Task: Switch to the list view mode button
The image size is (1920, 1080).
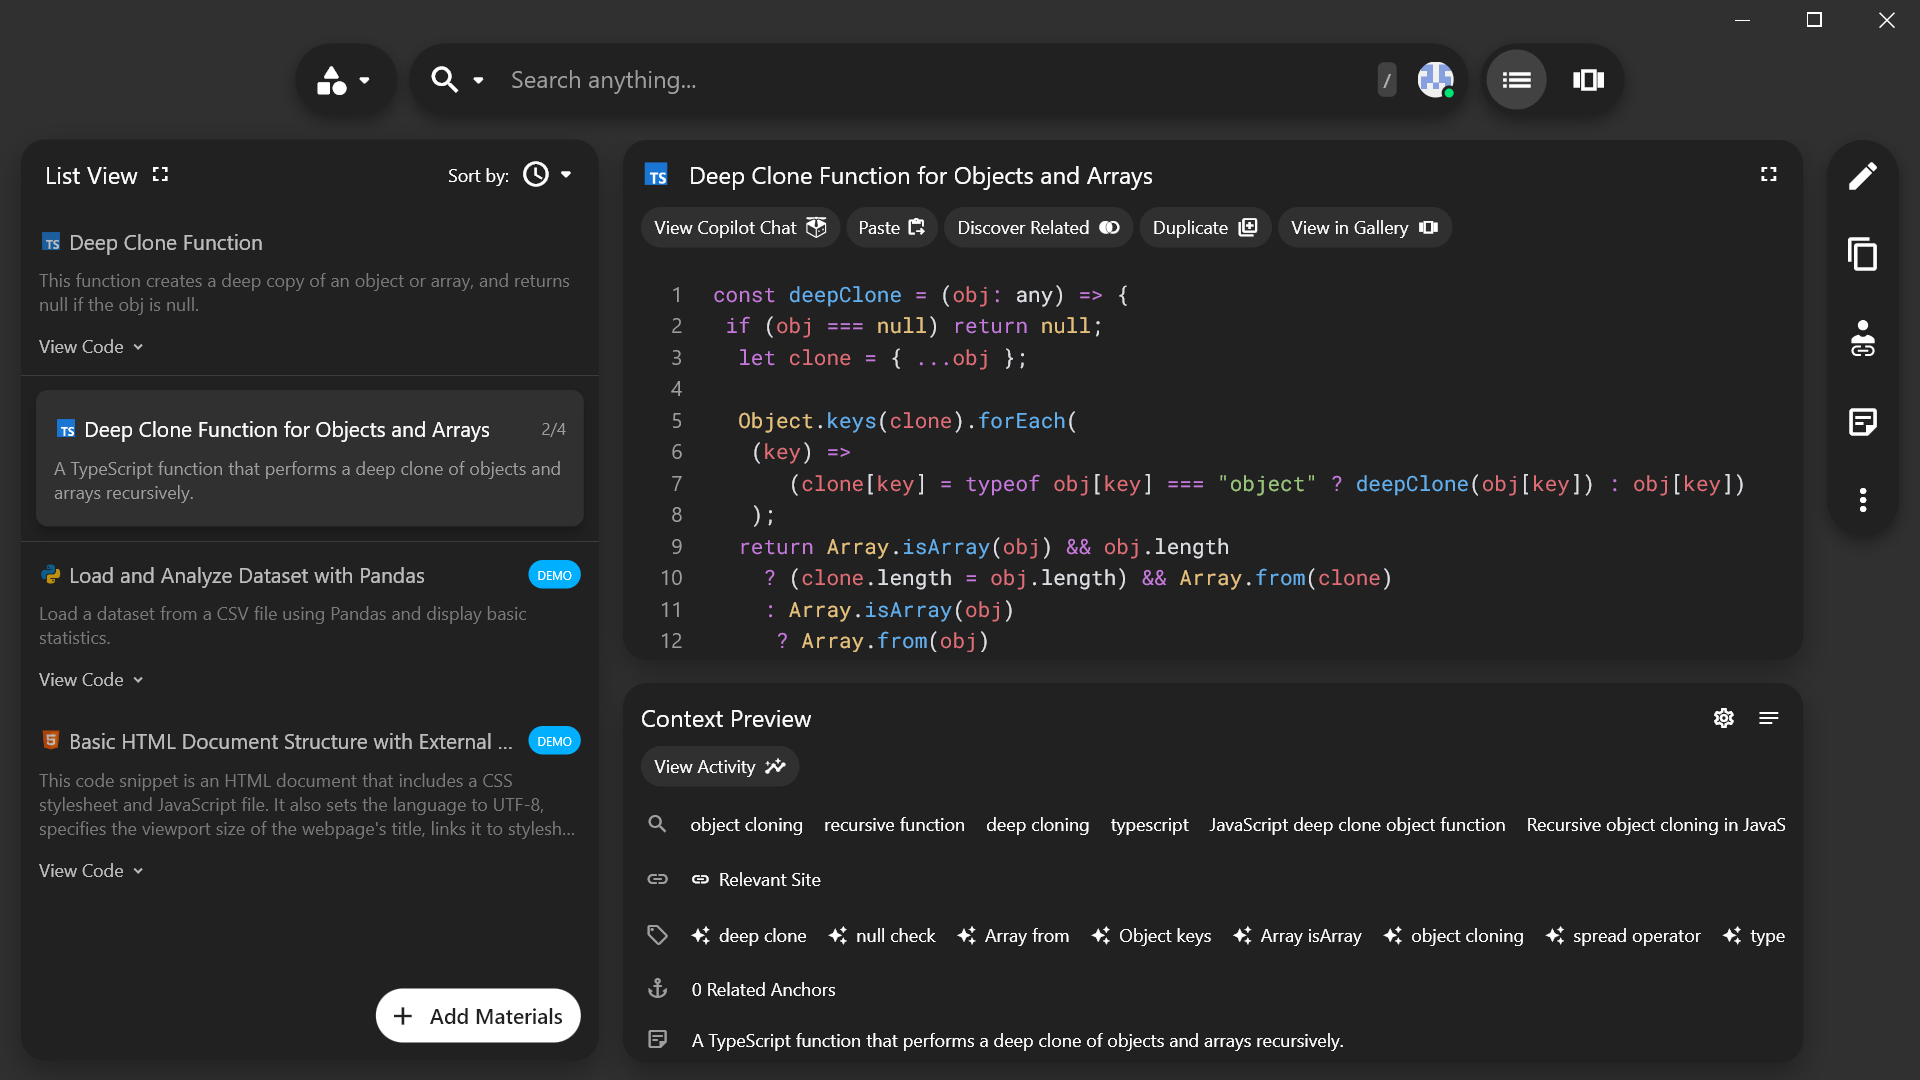Action: pyautogui.click(x=1516, y=80)
